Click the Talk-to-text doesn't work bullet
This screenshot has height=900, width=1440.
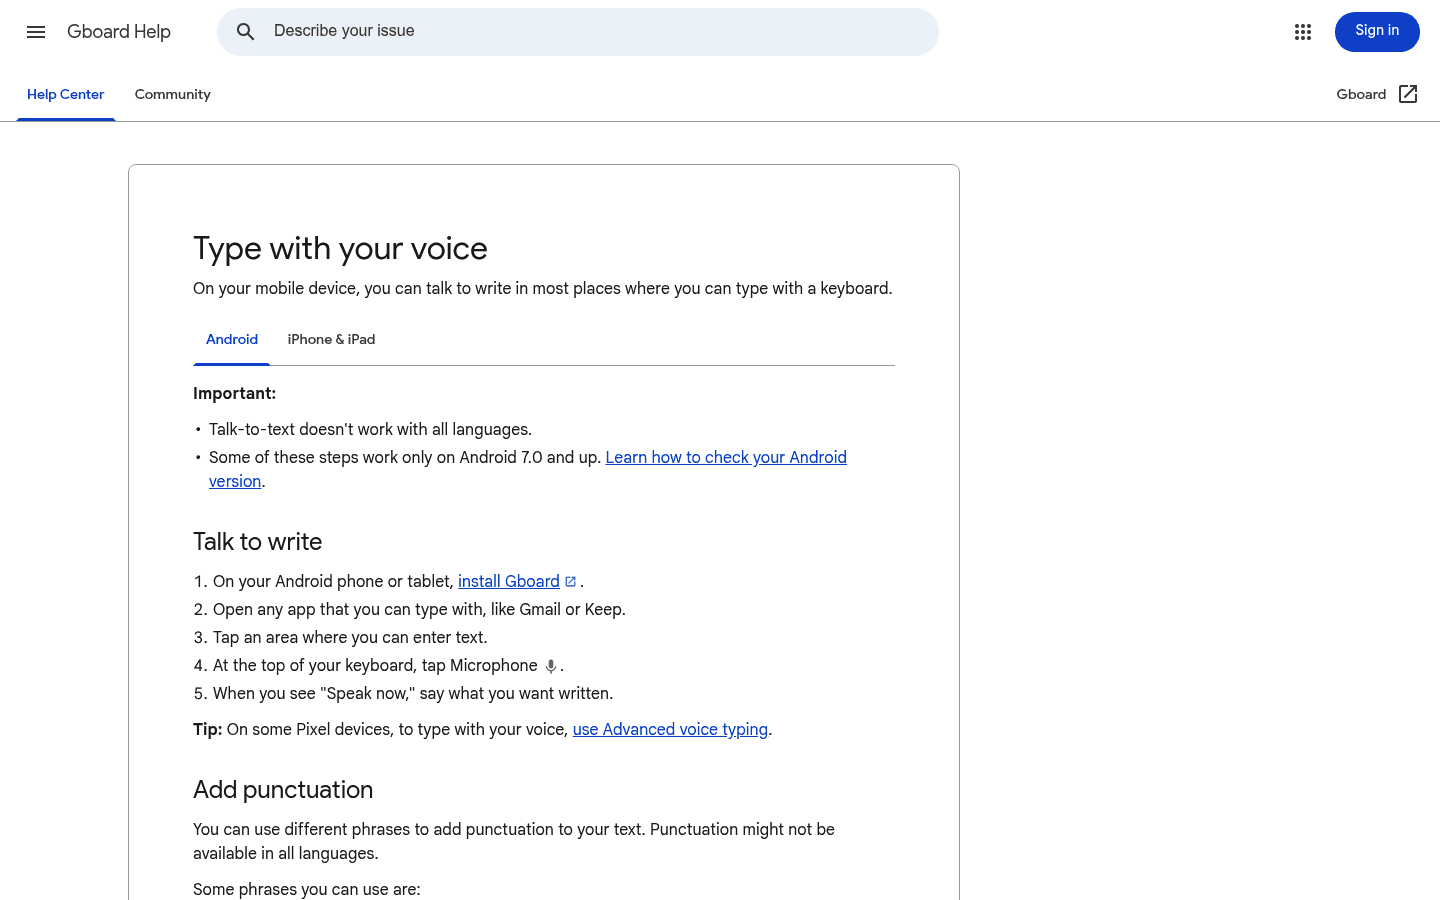(x=370, y=430)
